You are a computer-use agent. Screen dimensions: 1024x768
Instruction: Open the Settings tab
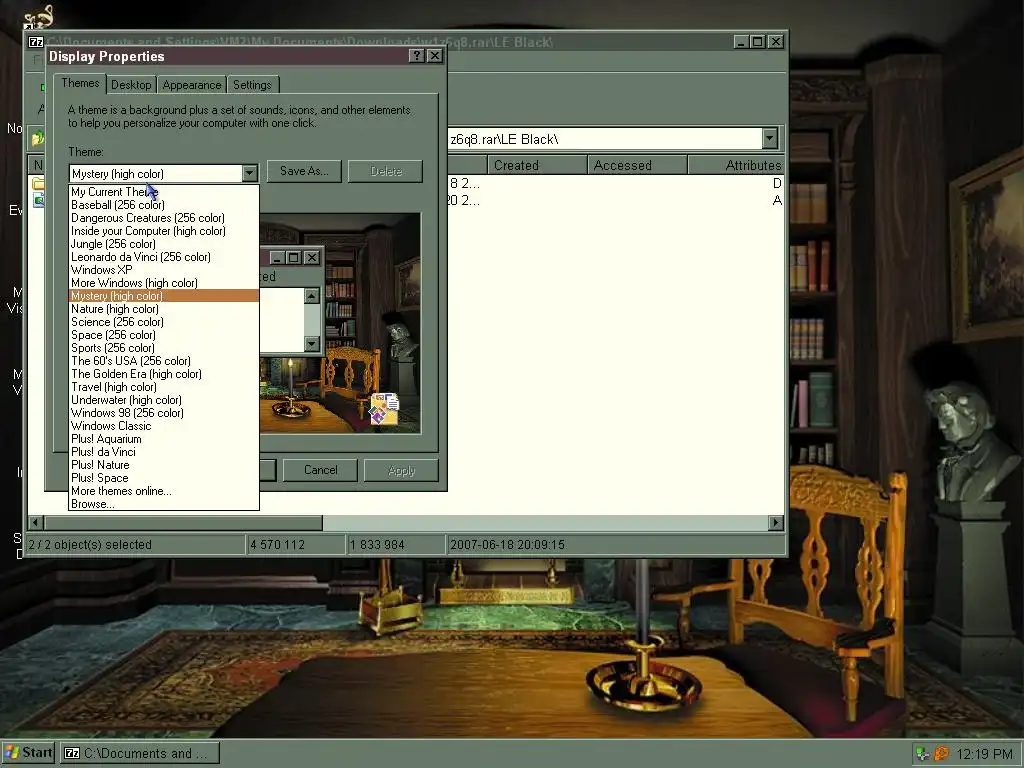252,85
